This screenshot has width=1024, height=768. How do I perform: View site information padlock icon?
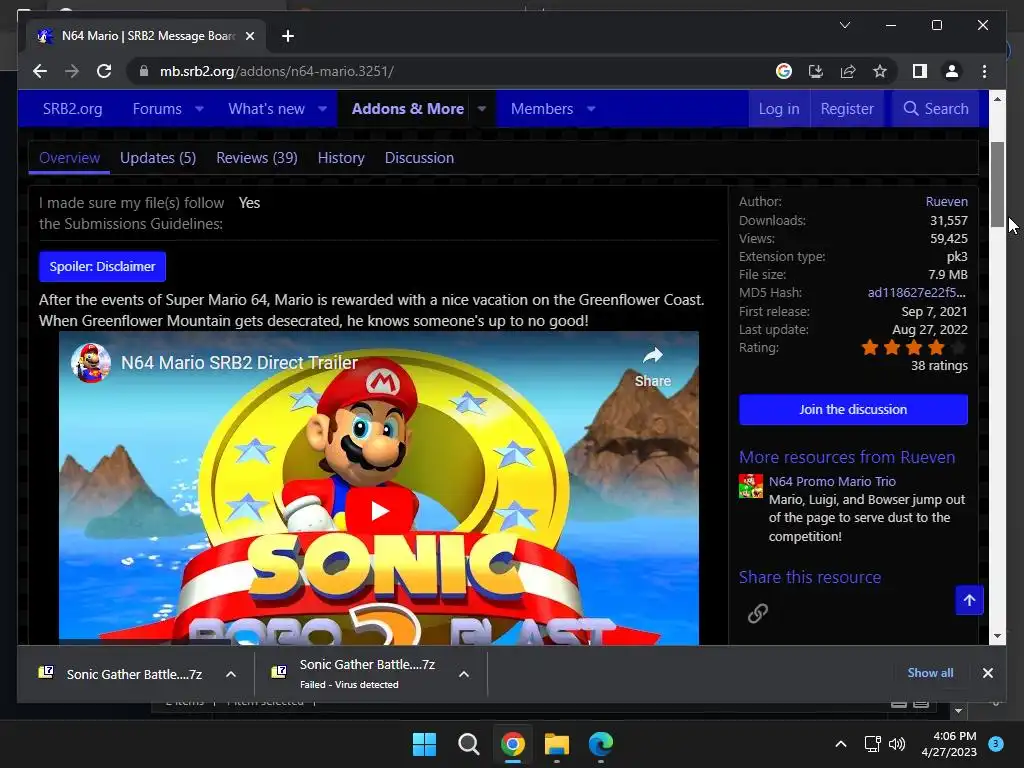tap(144, 71)
